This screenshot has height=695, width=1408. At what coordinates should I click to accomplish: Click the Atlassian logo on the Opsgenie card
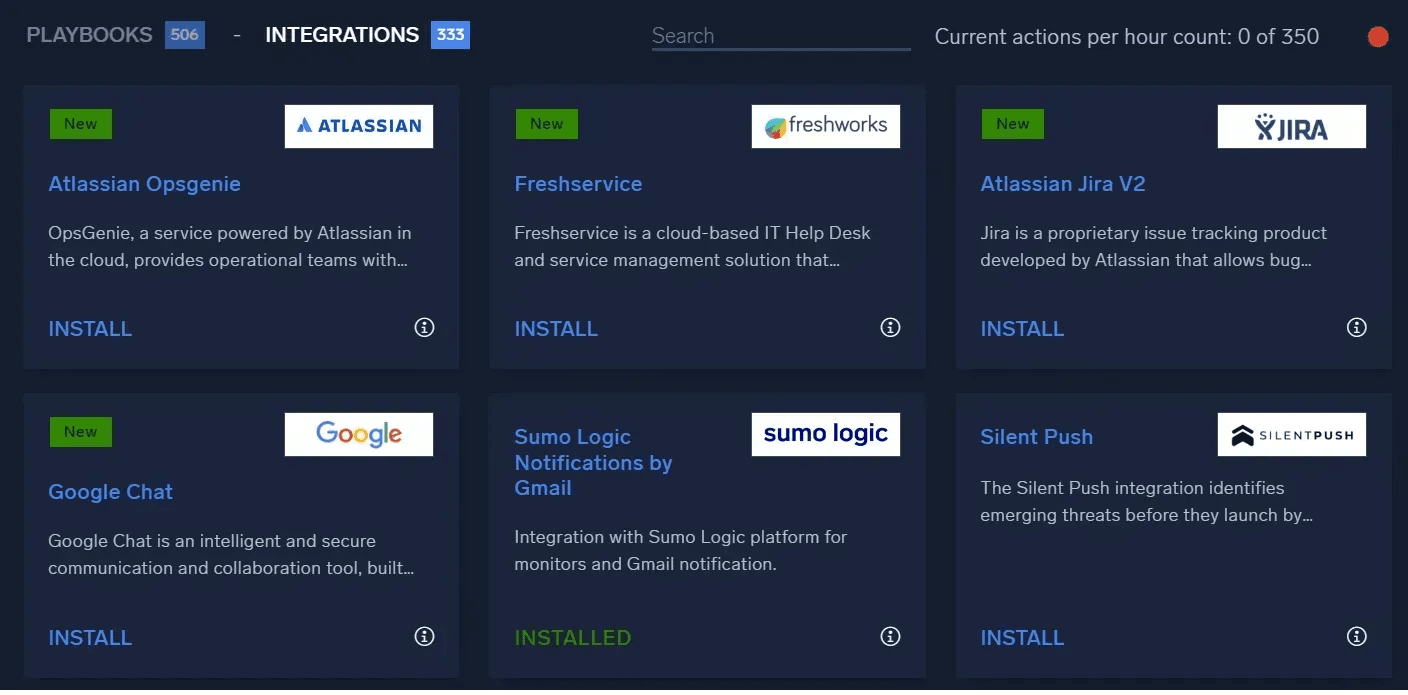358,126
